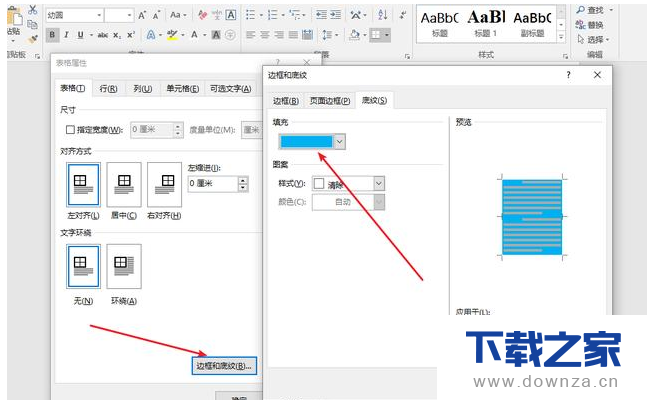
Task: Switch to 单元格 tab
Action: (x=182, y=89)
